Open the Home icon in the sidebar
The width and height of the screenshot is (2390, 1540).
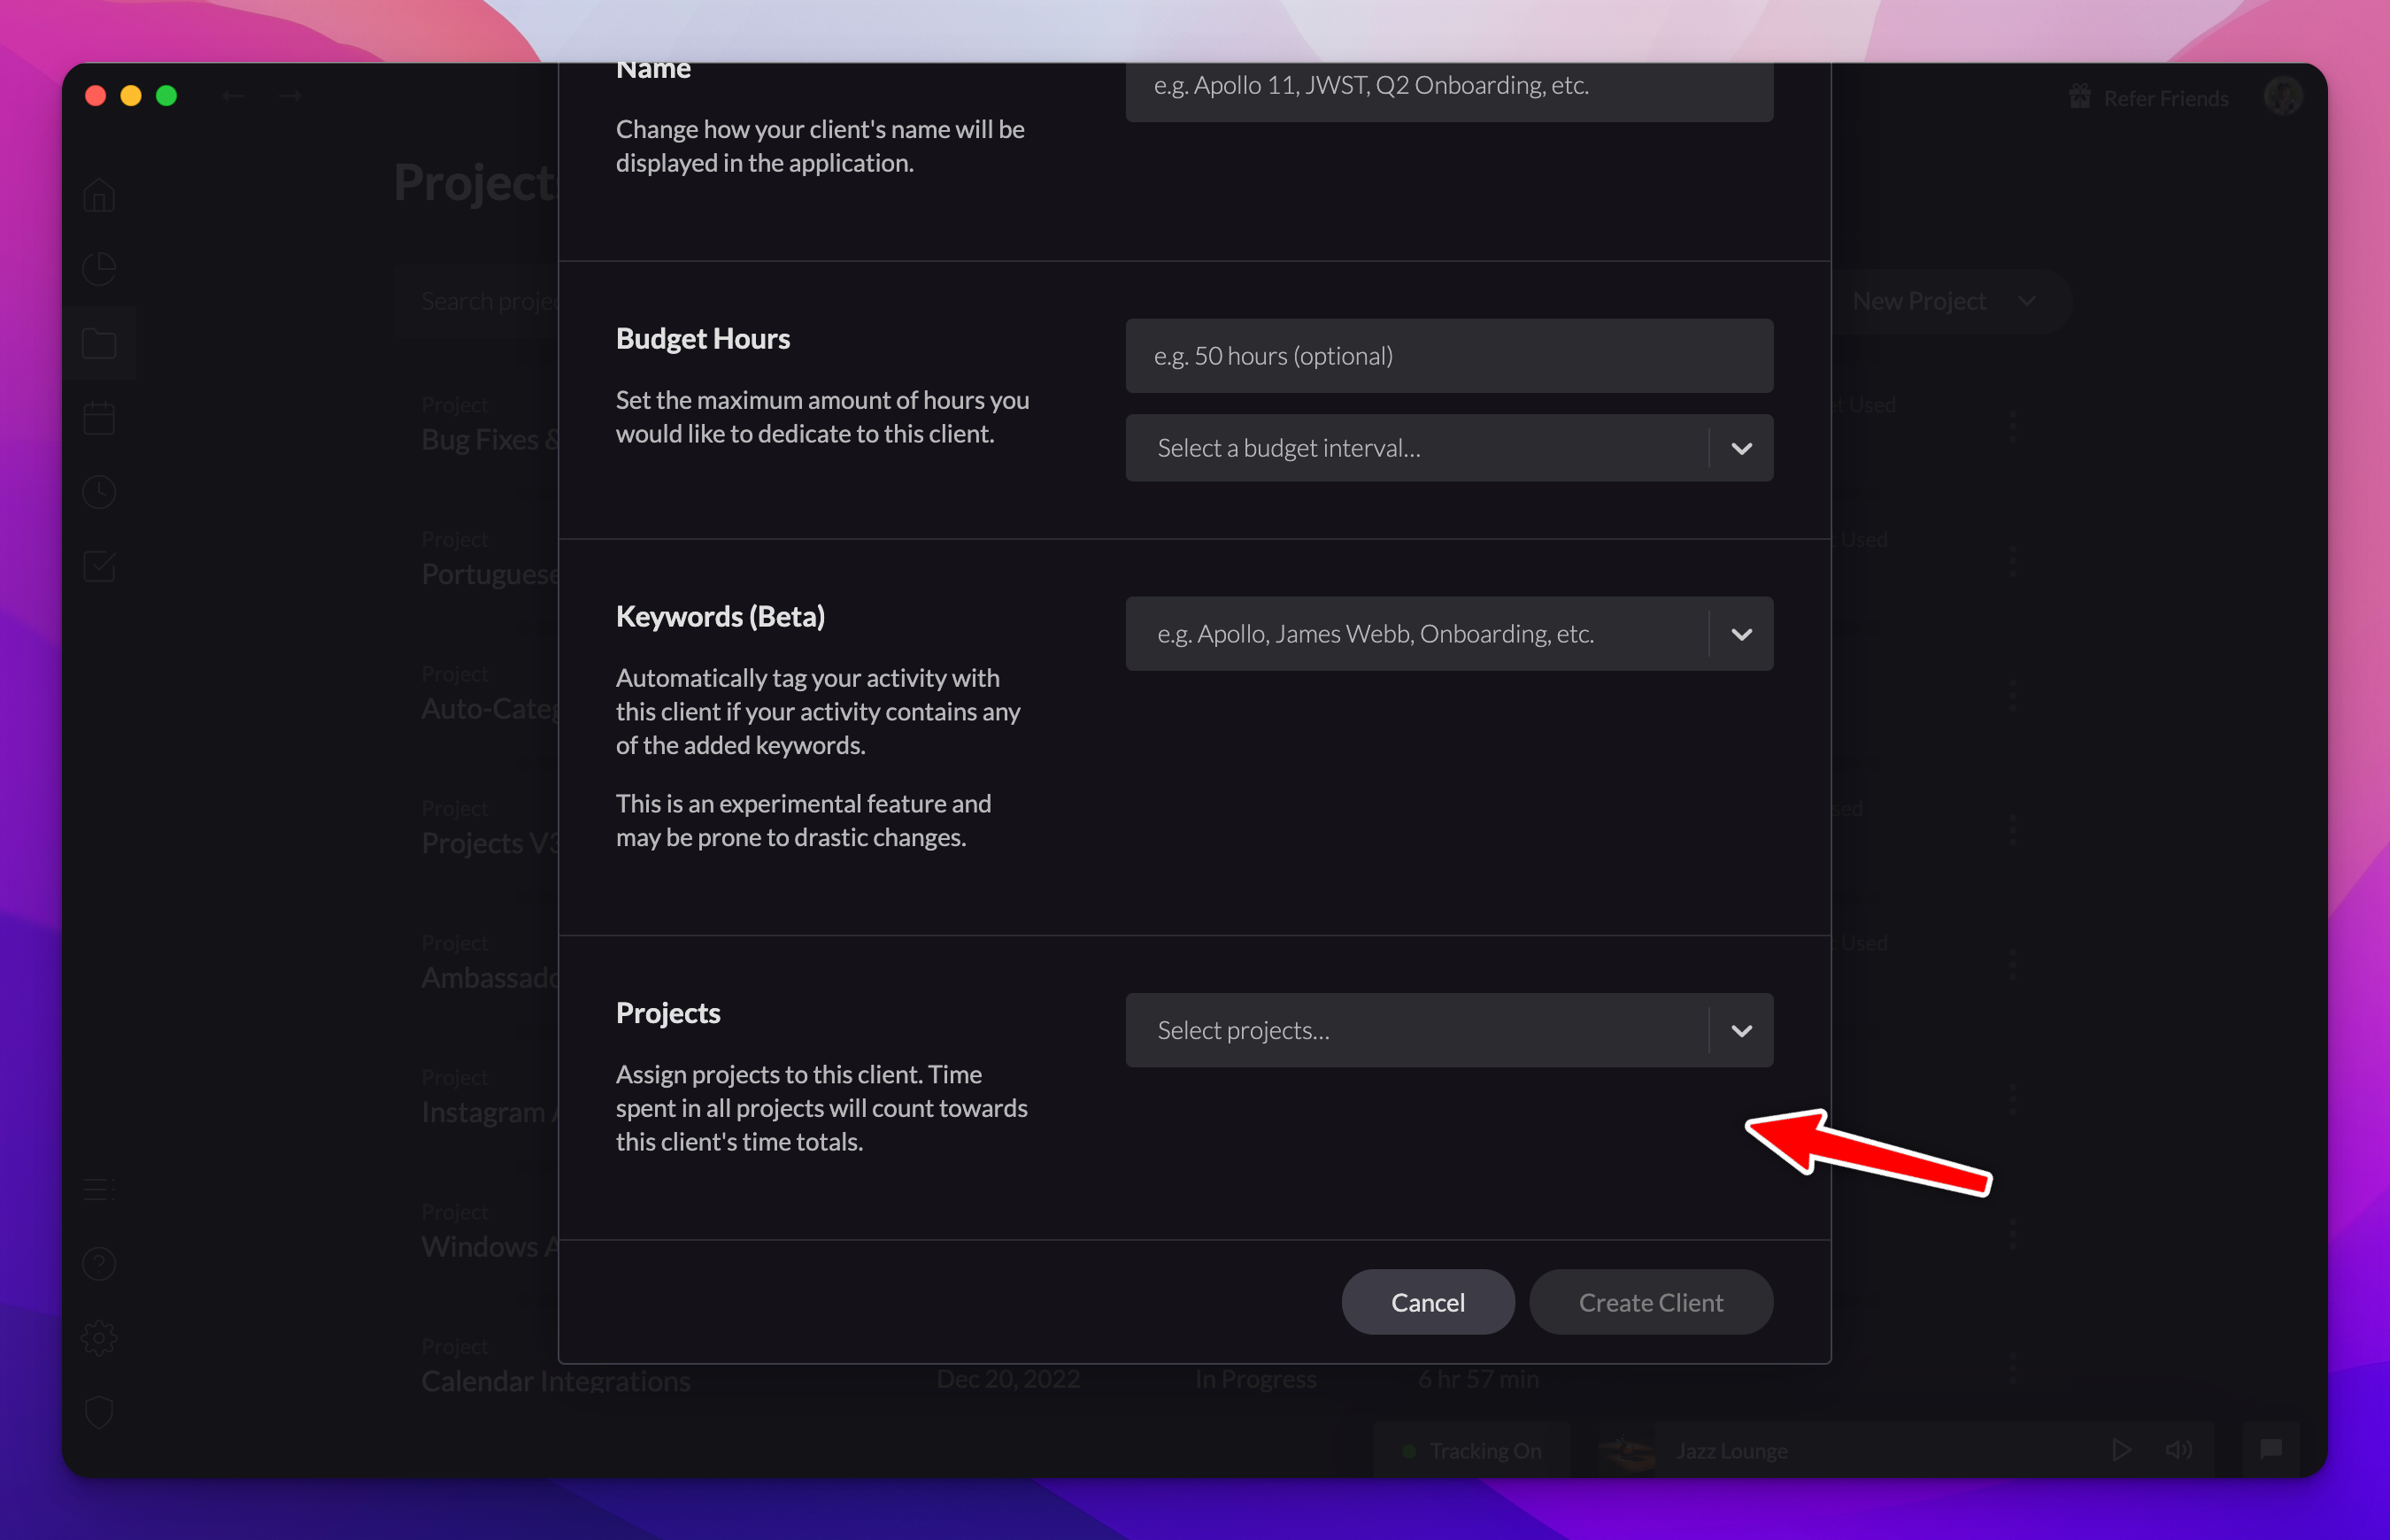pos(99,195)
